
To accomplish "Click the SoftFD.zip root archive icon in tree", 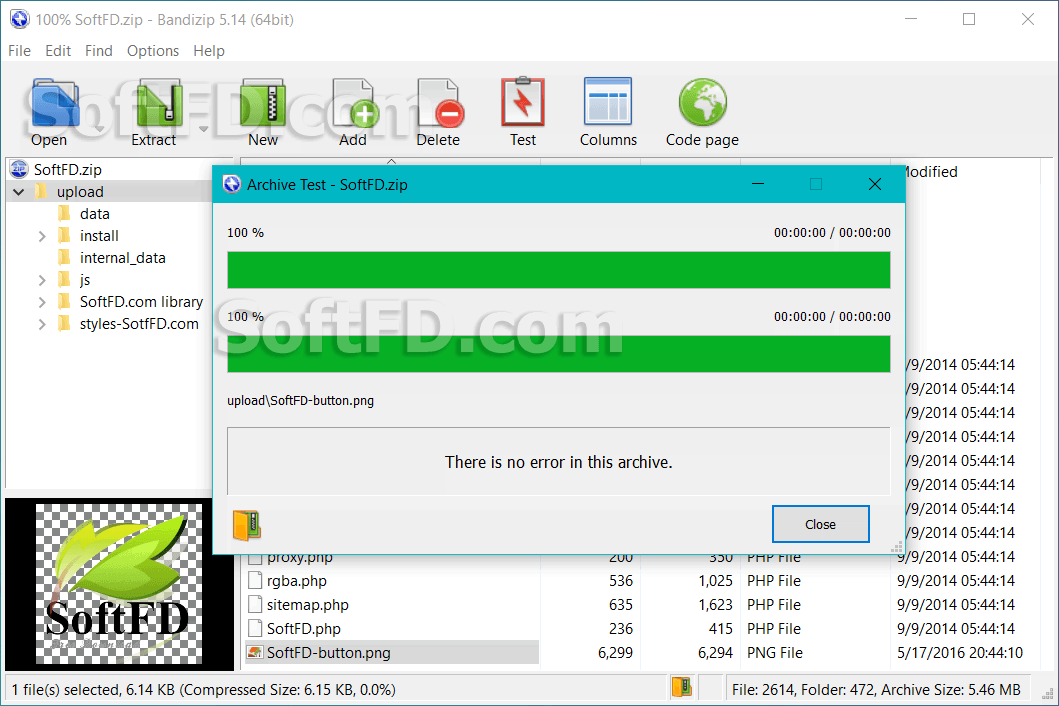I will pos(19,169).
